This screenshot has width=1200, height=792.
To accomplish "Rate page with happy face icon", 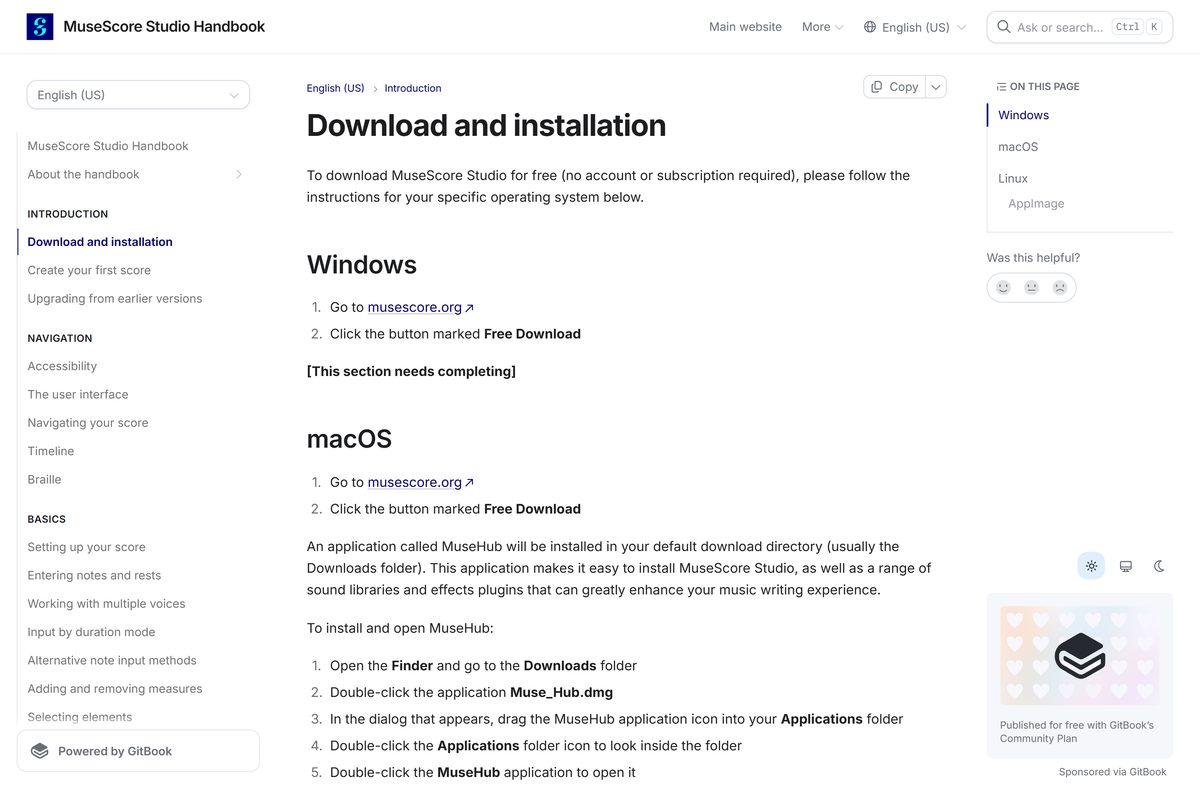I will tap(1003, 287).
